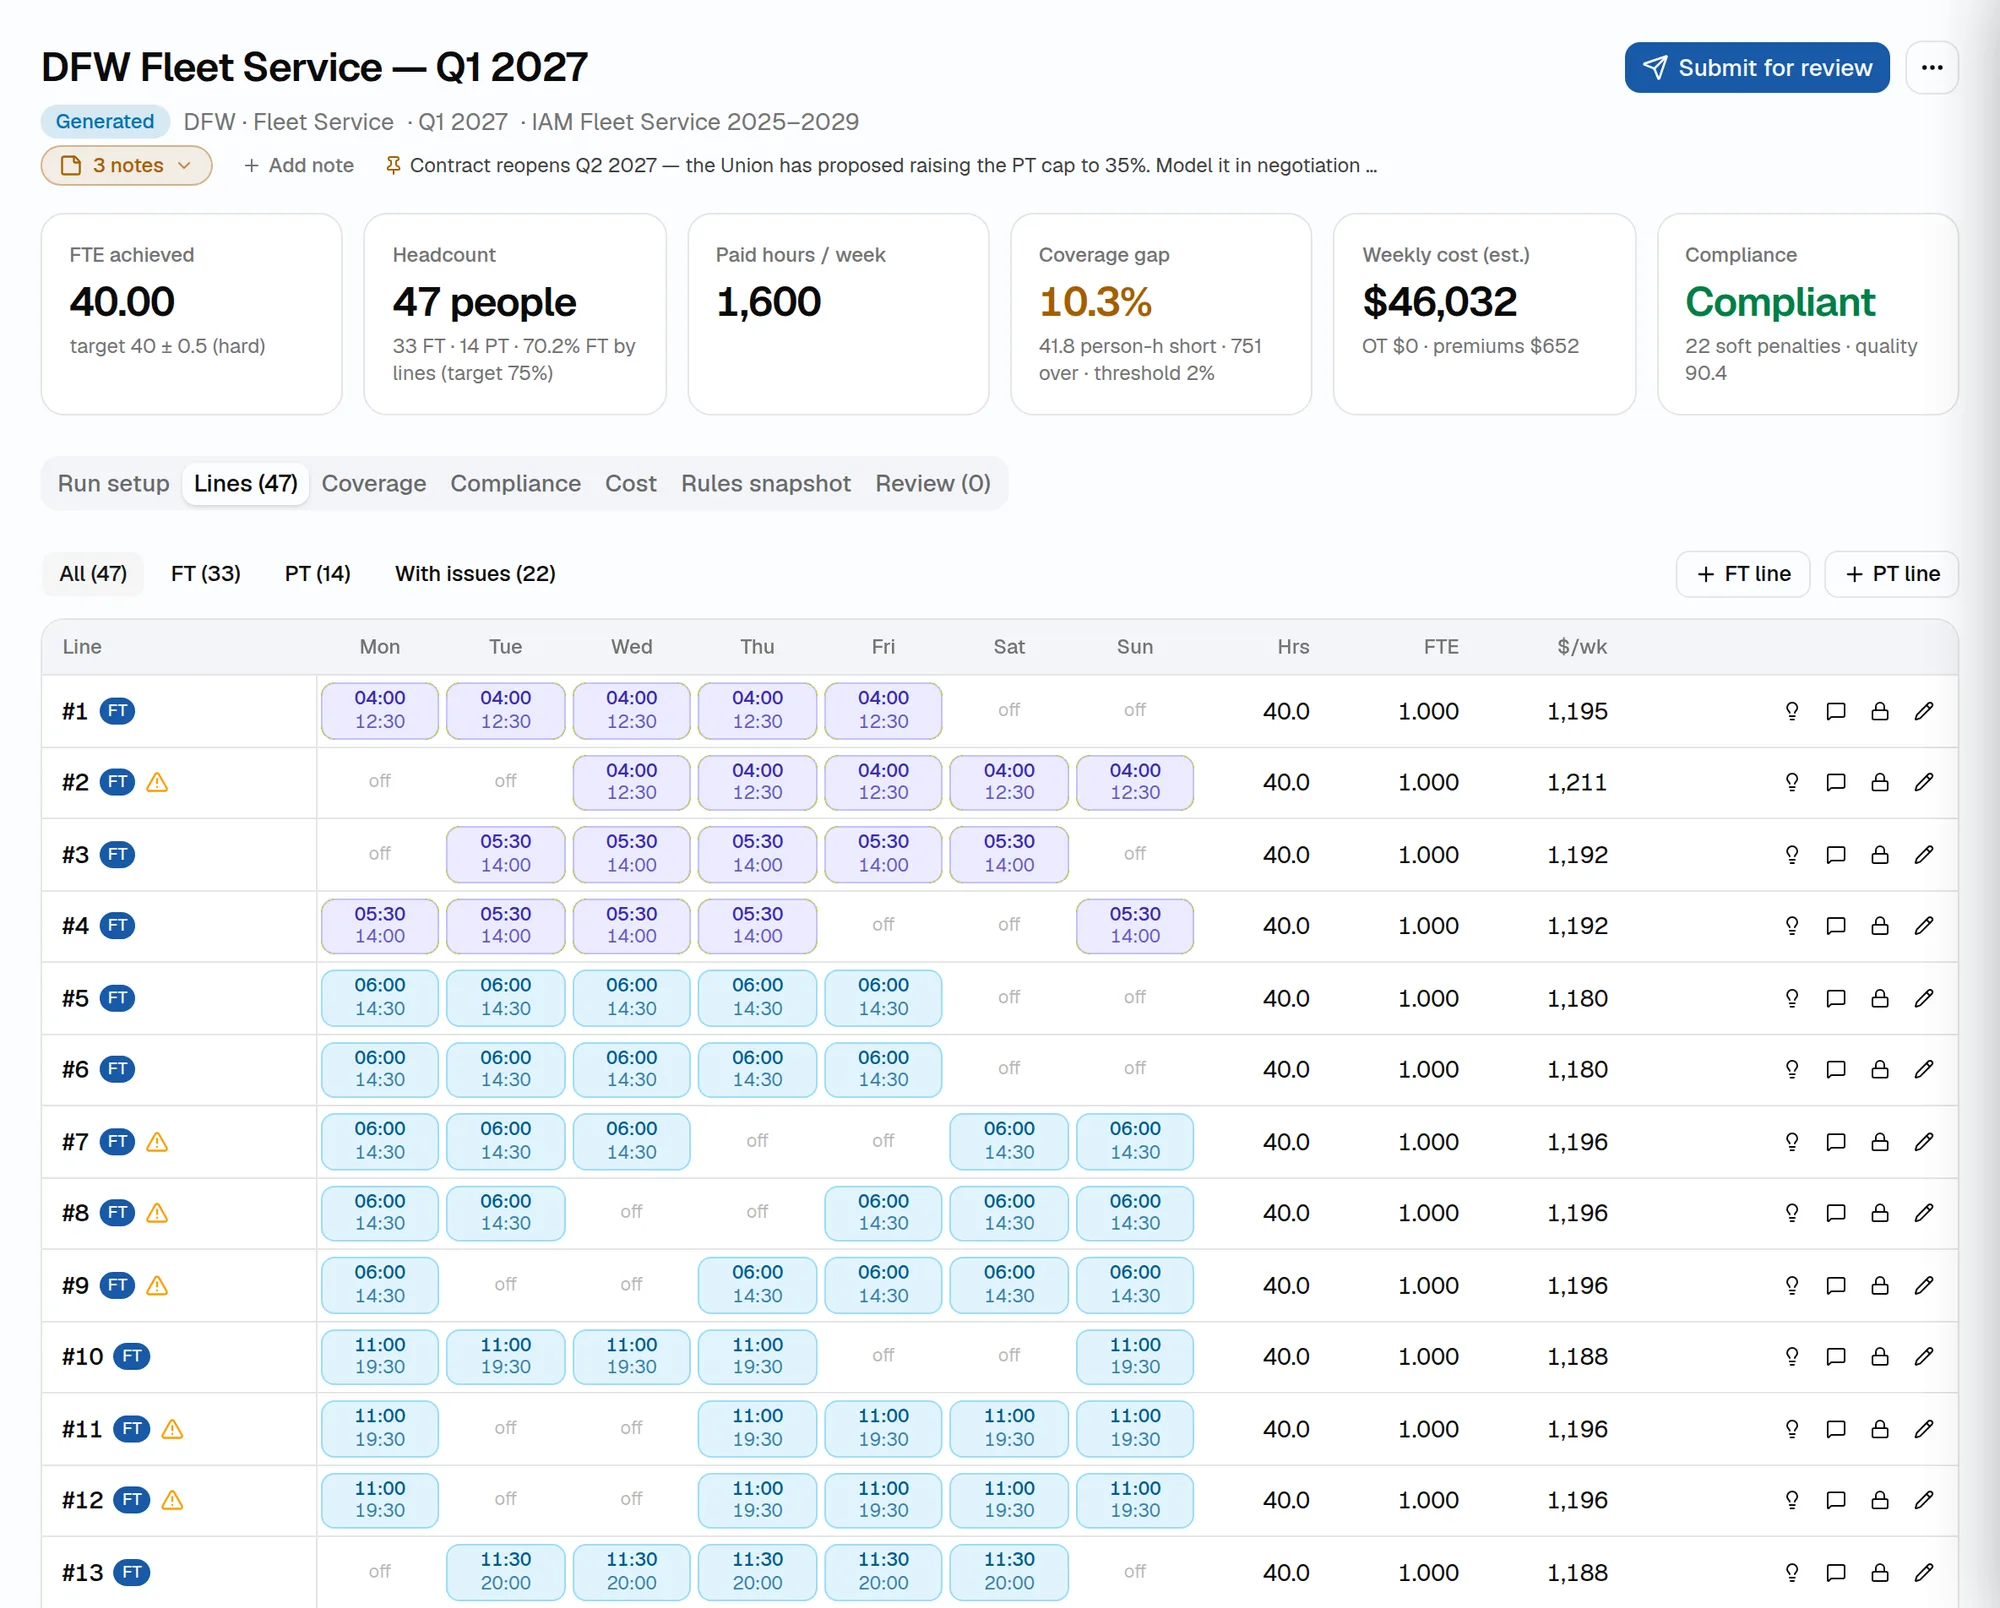Click the Generated status badge
This screenshot has width=2000, height=1608.
(x=105, y=121)
